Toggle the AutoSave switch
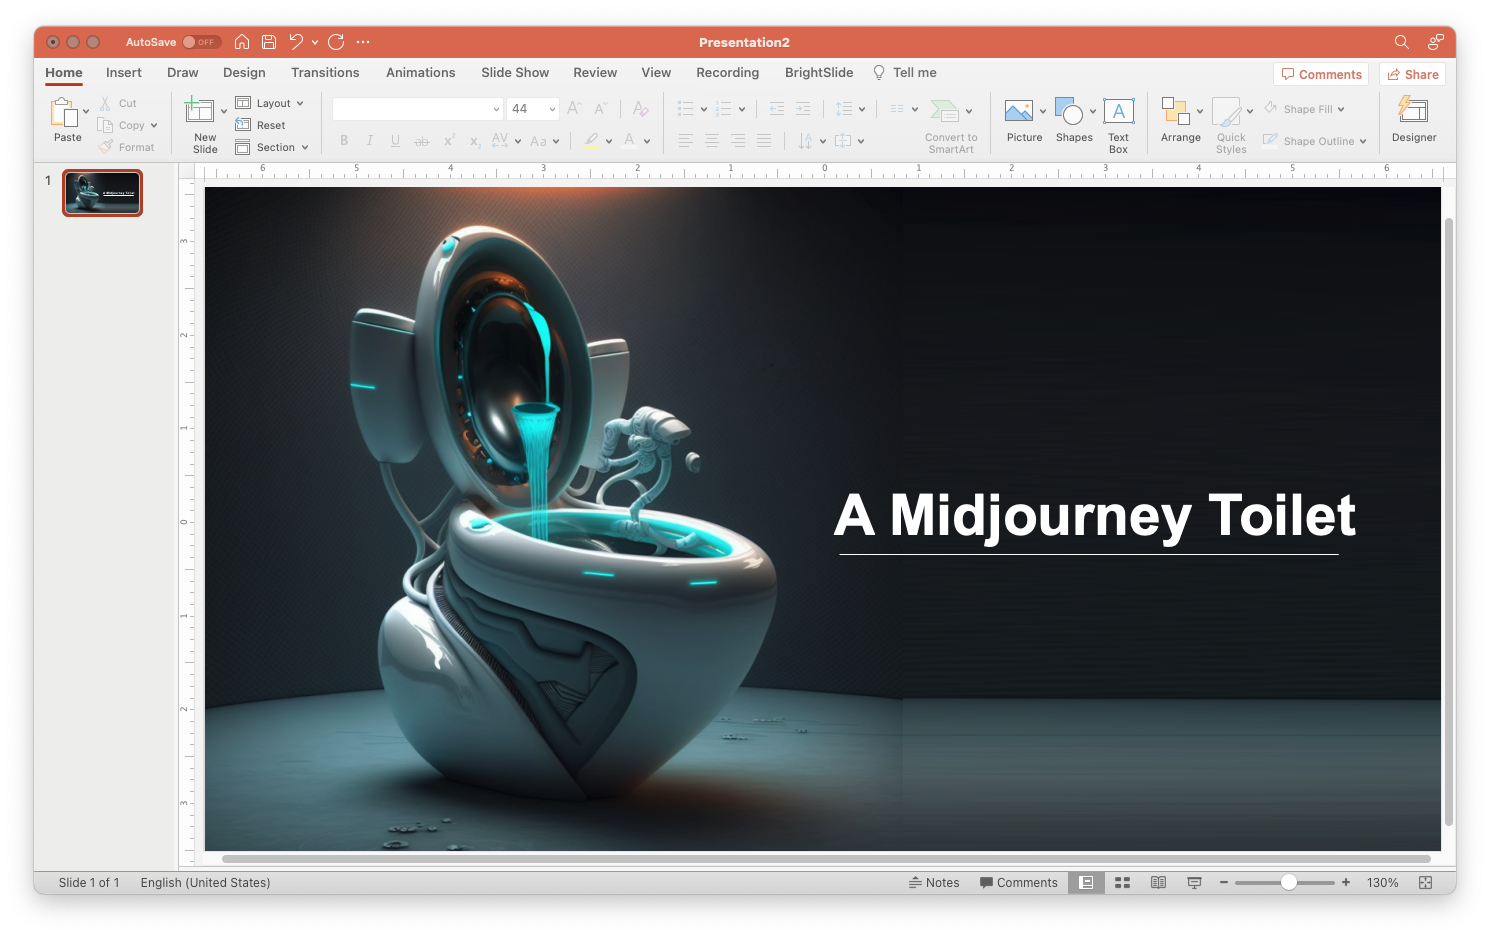Viewport: 1490px width, 936px height. coord(201,42)
